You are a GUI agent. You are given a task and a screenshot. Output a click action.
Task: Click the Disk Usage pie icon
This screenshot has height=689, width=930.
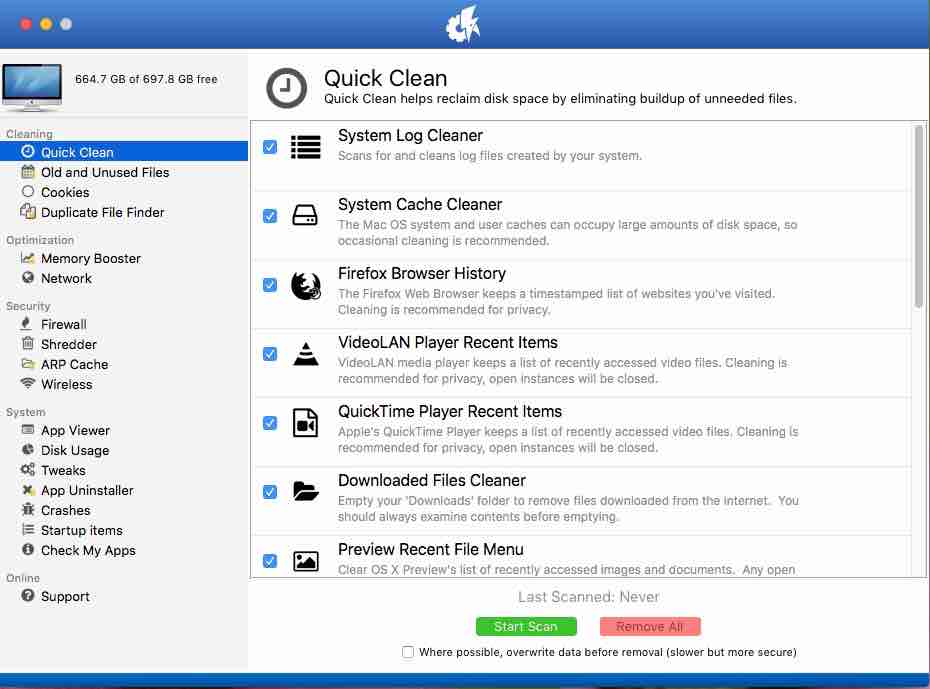28,449
